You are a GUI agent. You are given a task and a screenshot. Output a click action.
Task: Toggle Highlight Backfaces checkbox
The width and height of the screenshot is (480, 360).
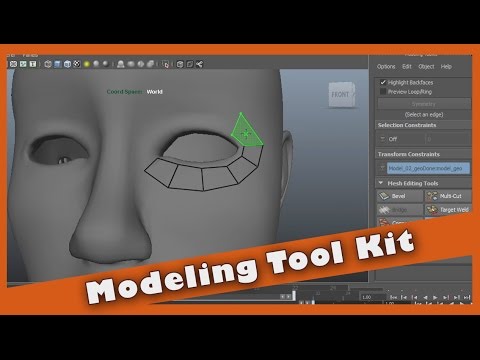(x=383, y=82)
